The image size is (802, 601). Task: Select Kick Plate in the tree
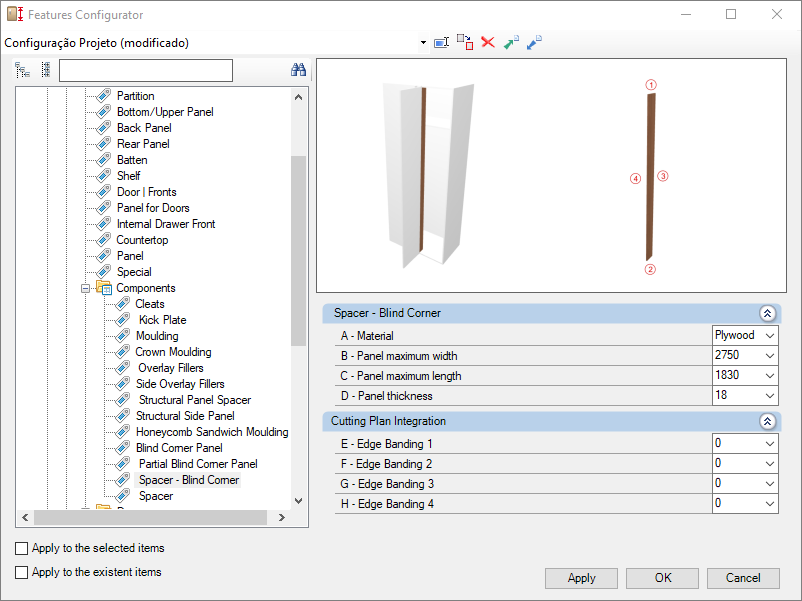click(x=162, y=320)
